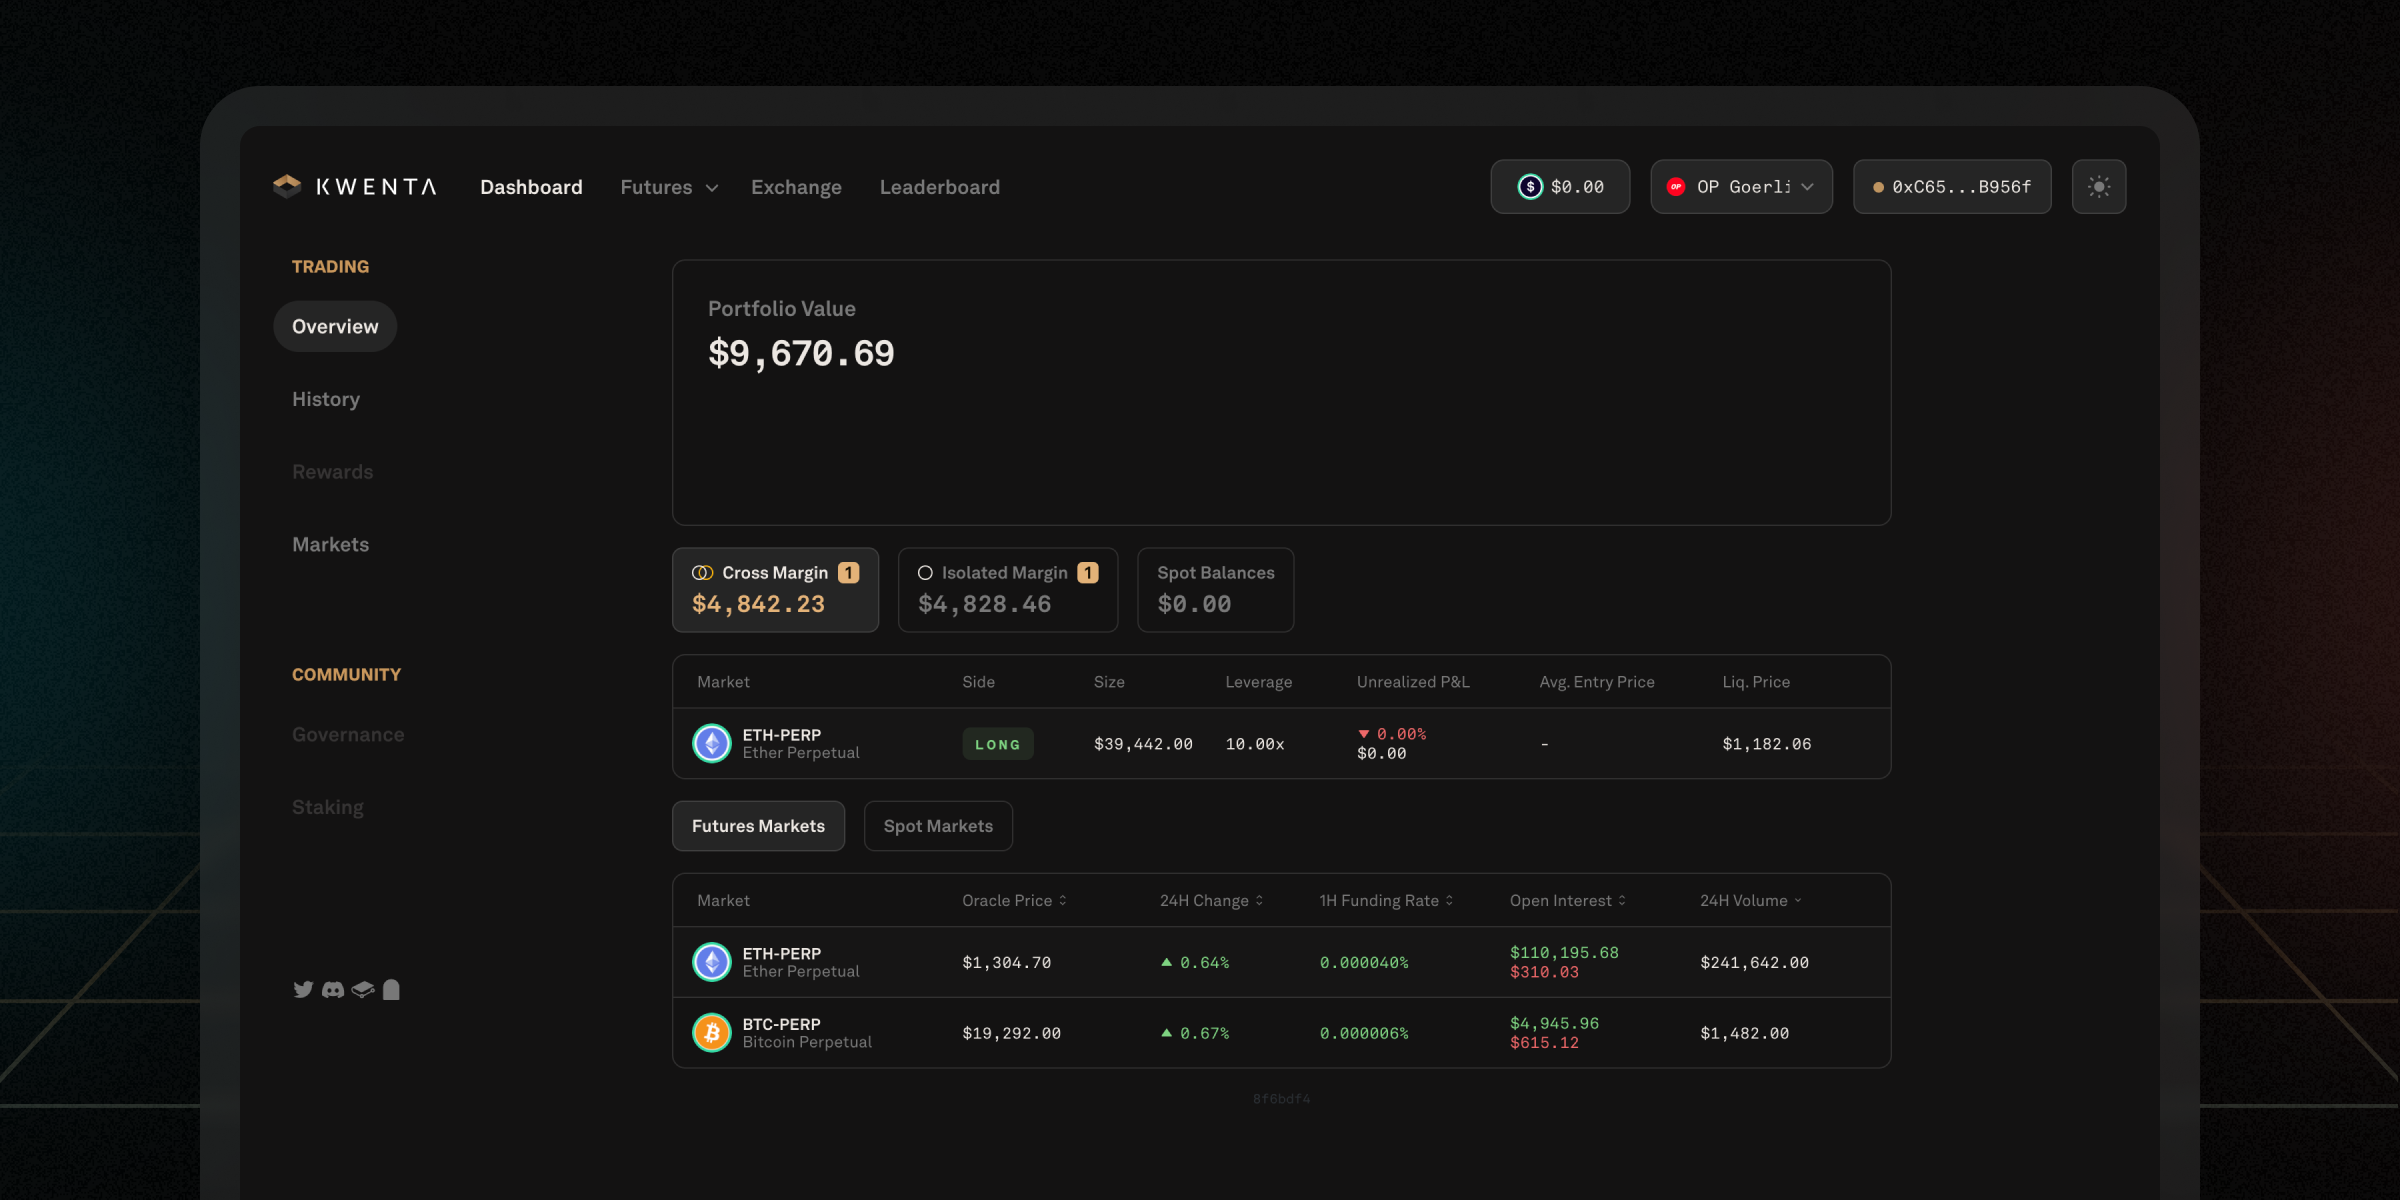Click ETH-PERP icon in positions table

[x=712, y=743]
